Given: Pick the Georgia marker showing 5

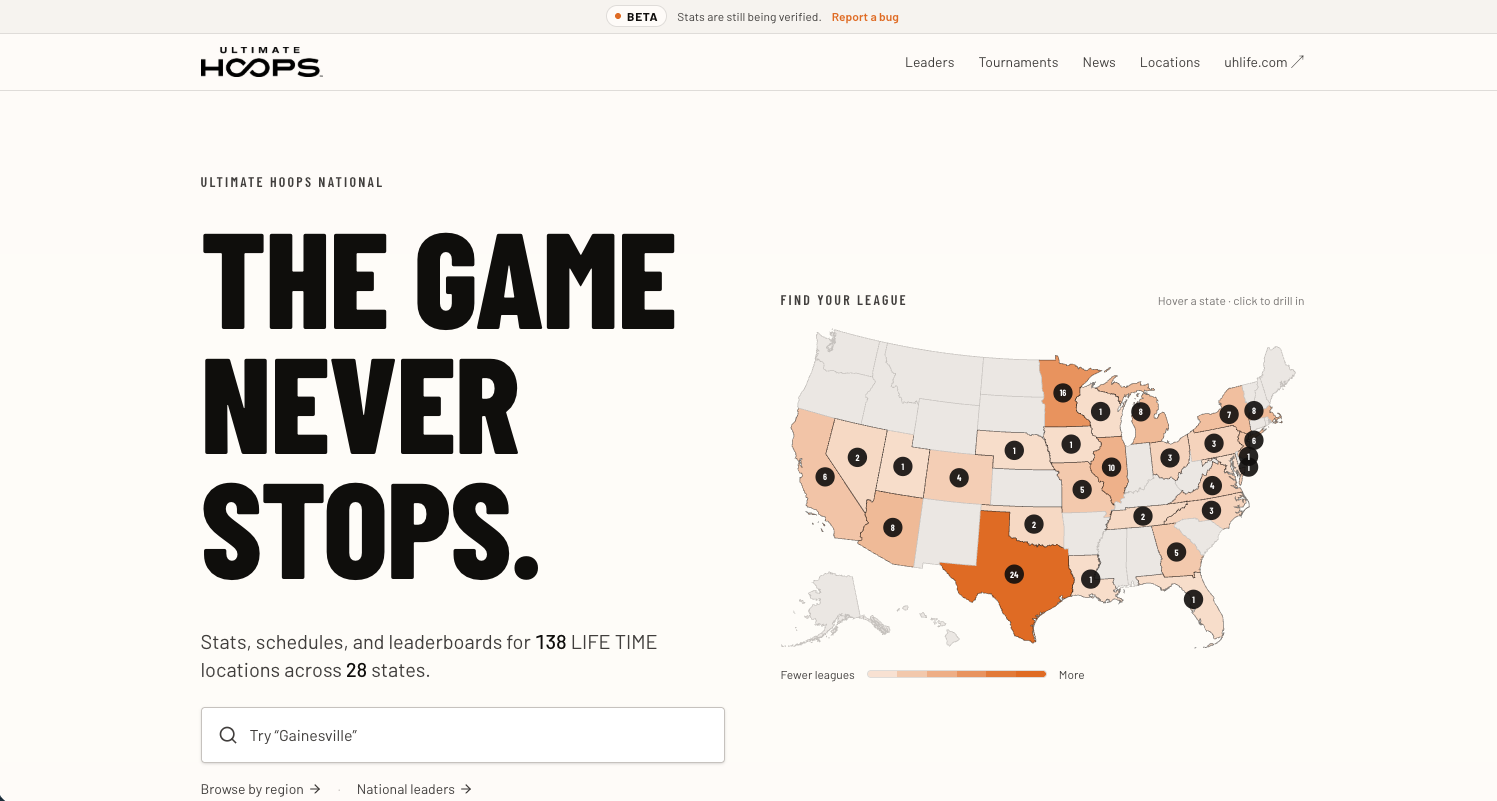Looking at the screenshot, I should pos(1176,552).
